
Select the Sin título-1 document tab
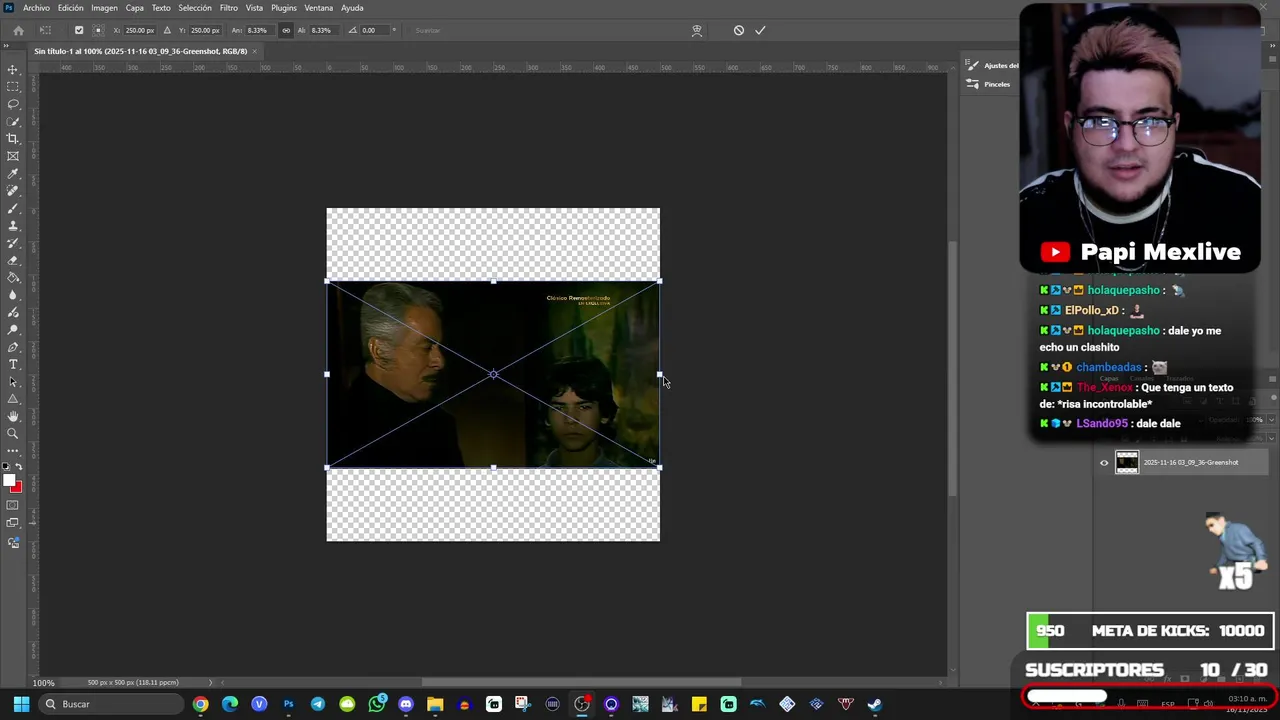tap(140, 51)
